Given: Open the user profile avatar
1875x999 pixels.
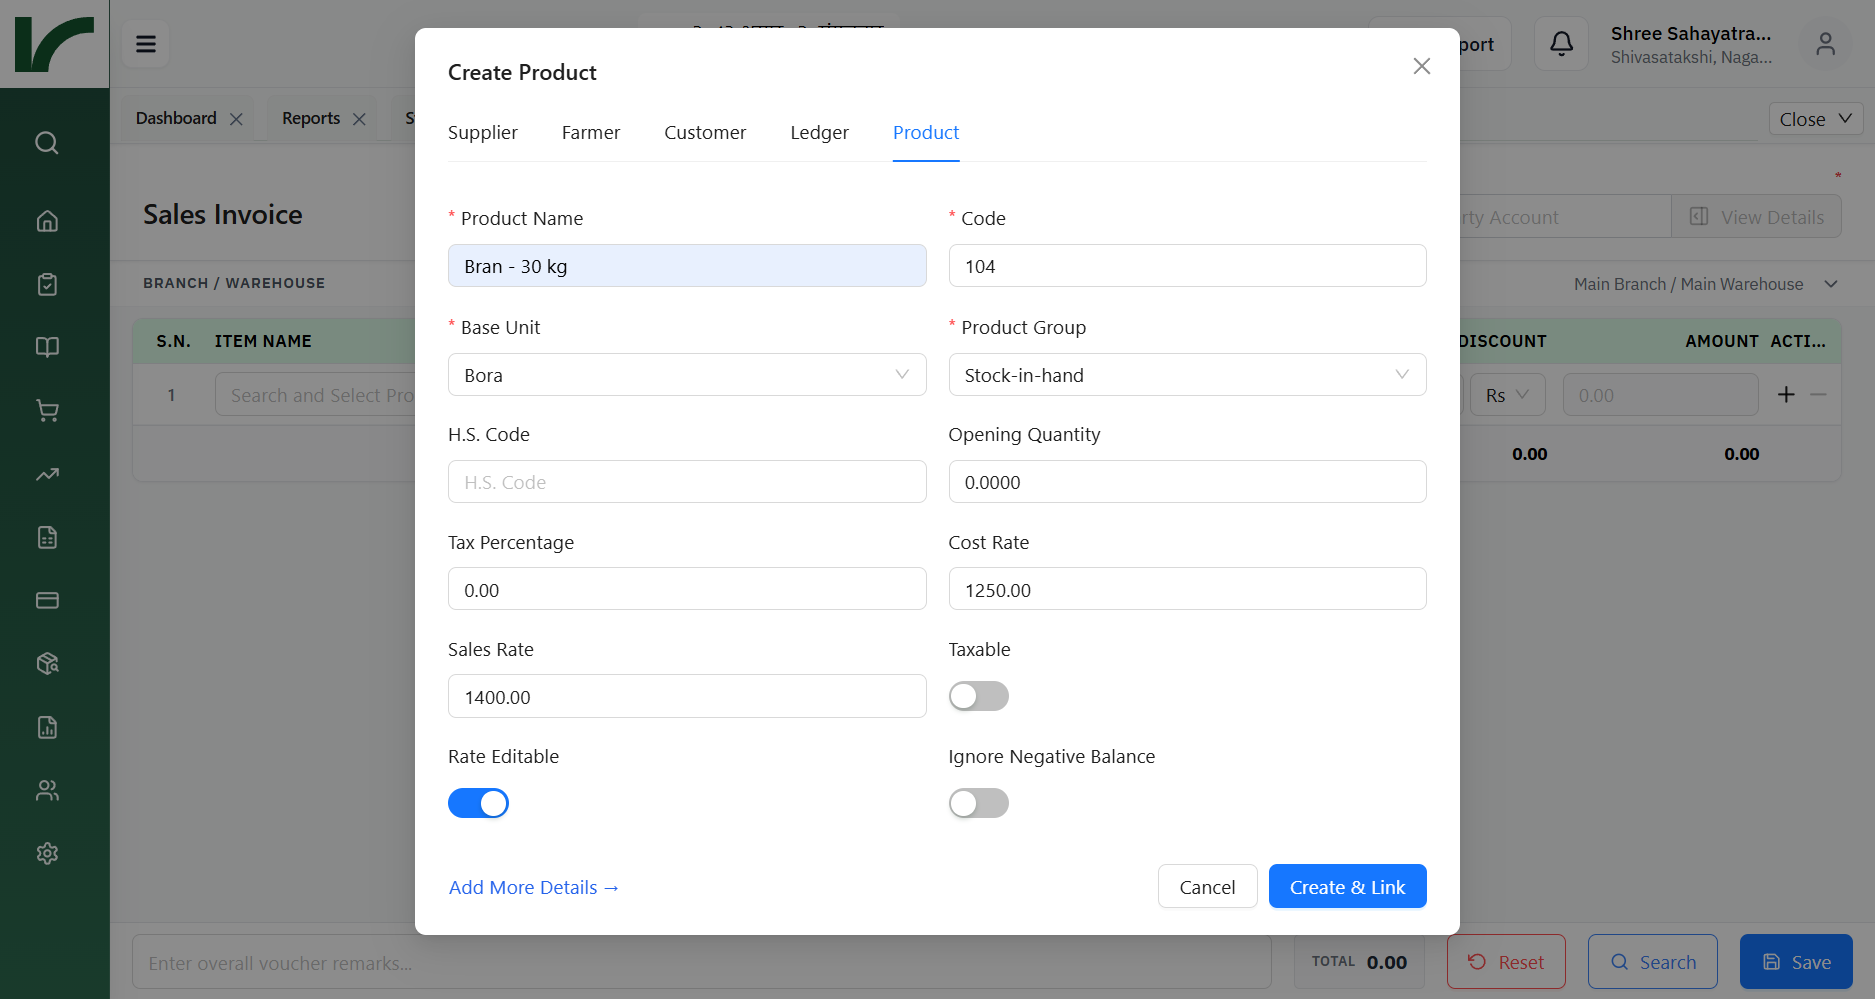Looking at the screenshot, I should click(x=1826, y=44).
